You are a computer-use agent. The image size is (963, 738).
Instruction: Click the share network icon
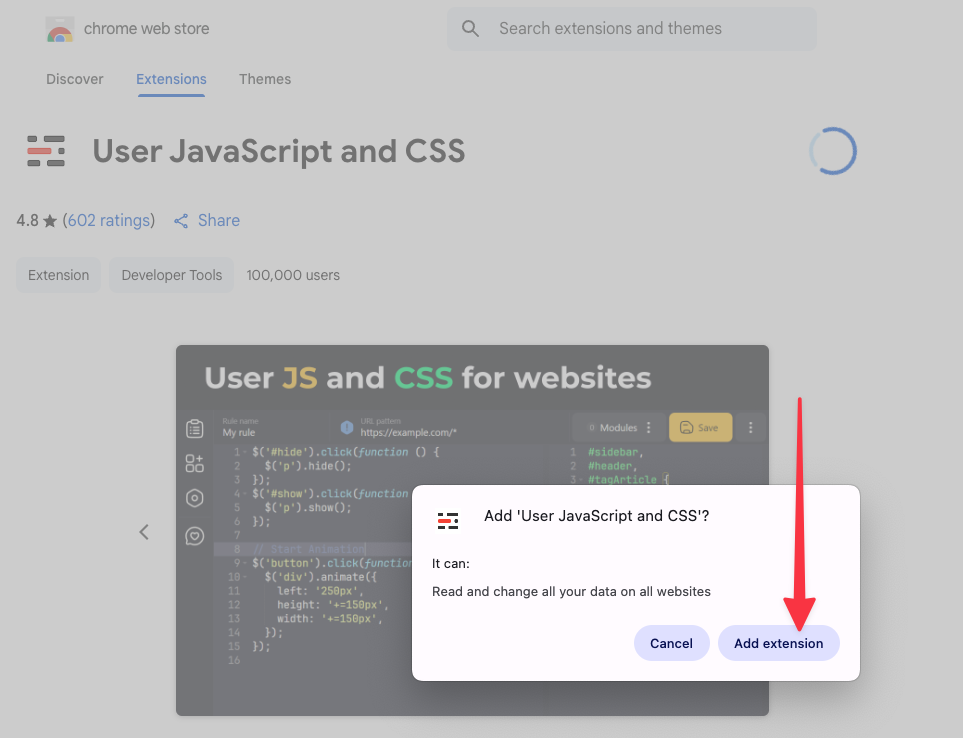181,221
